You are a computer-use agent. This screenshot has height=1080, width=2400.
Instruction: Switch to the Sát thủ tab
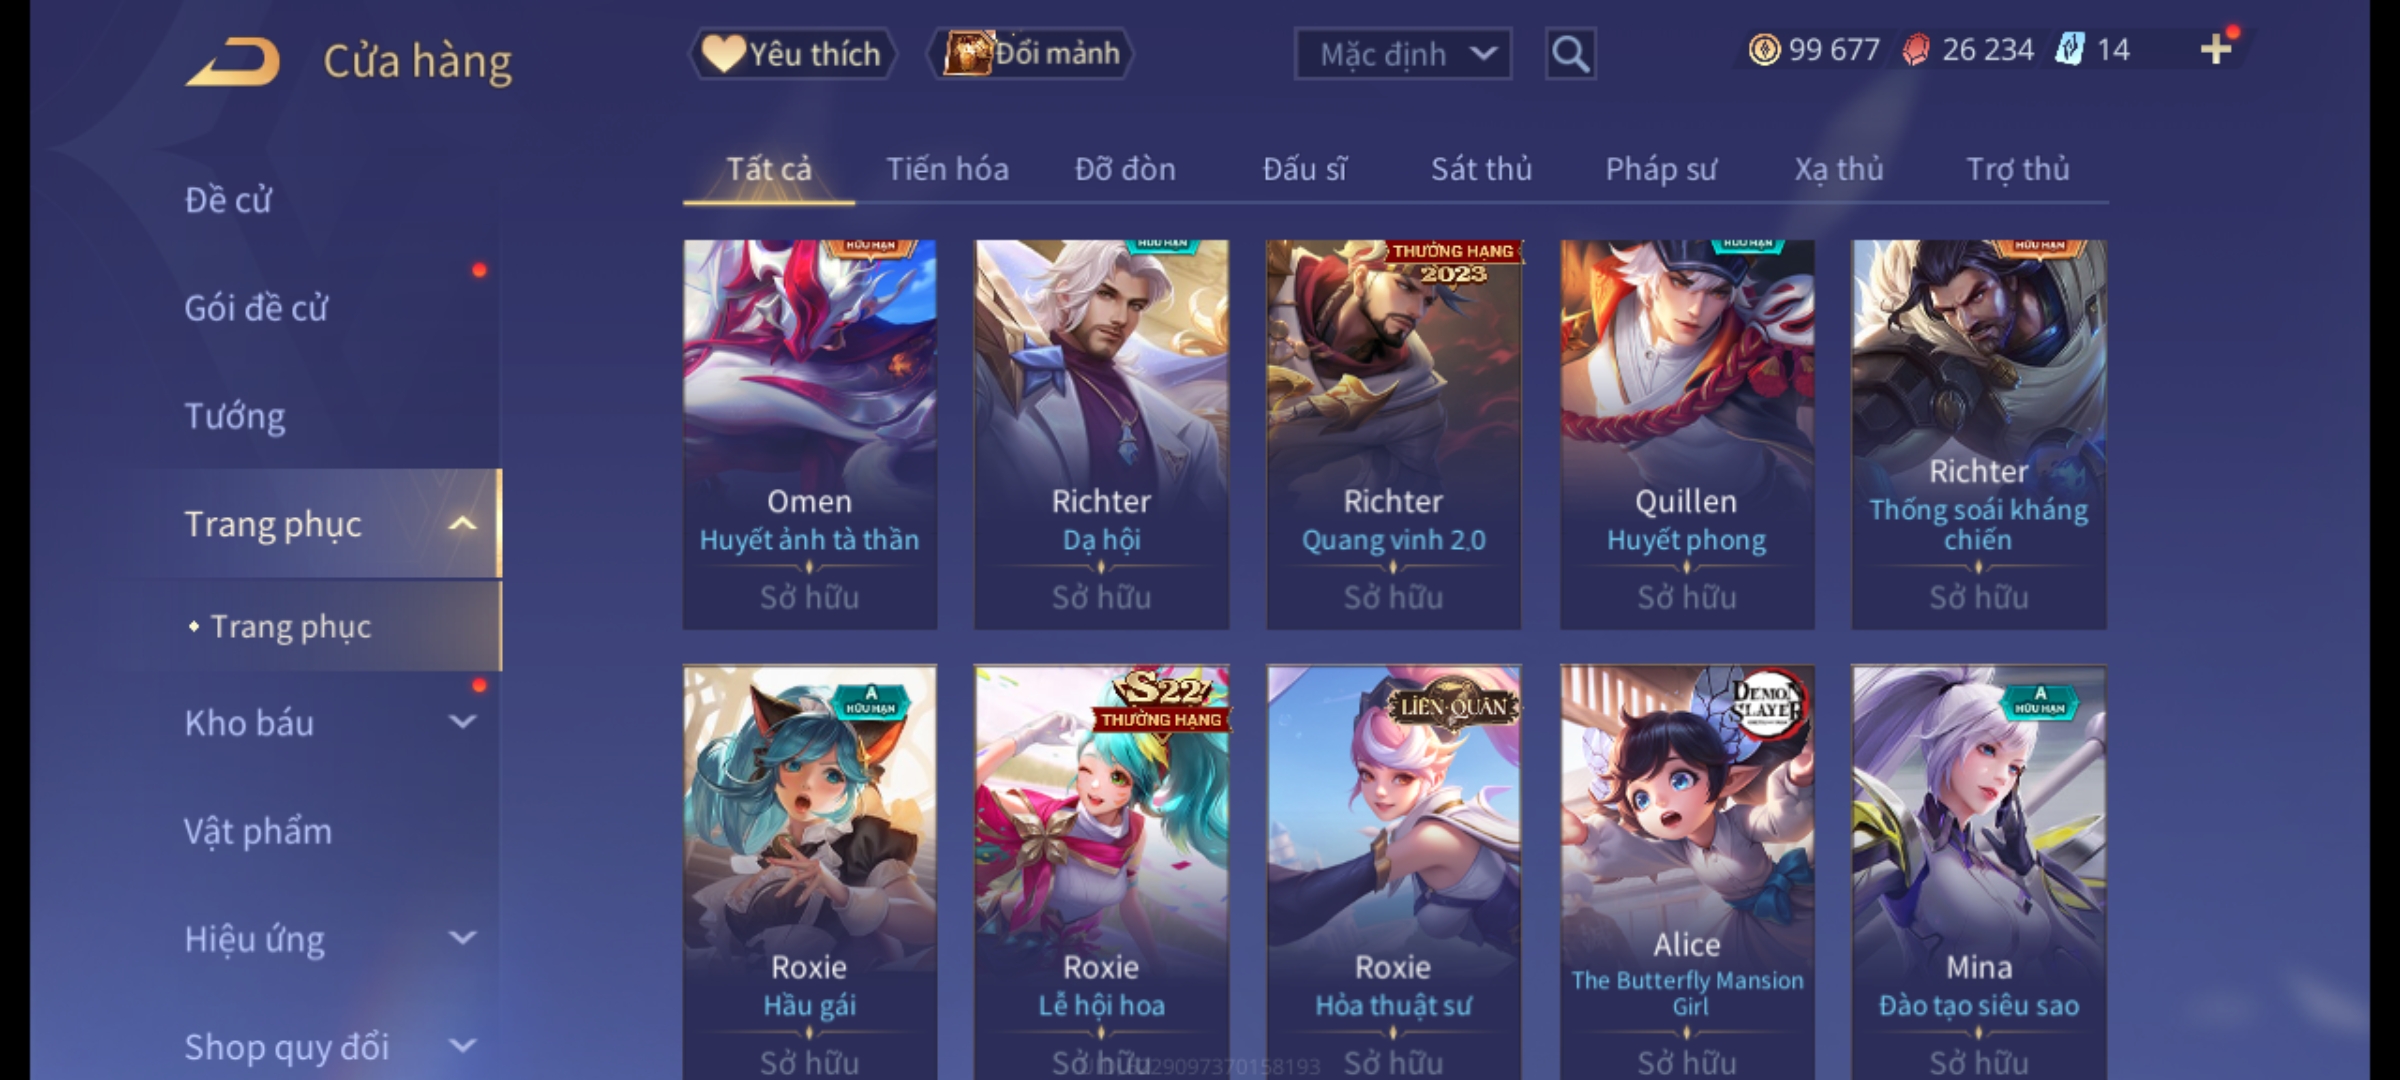point(1481,169)
